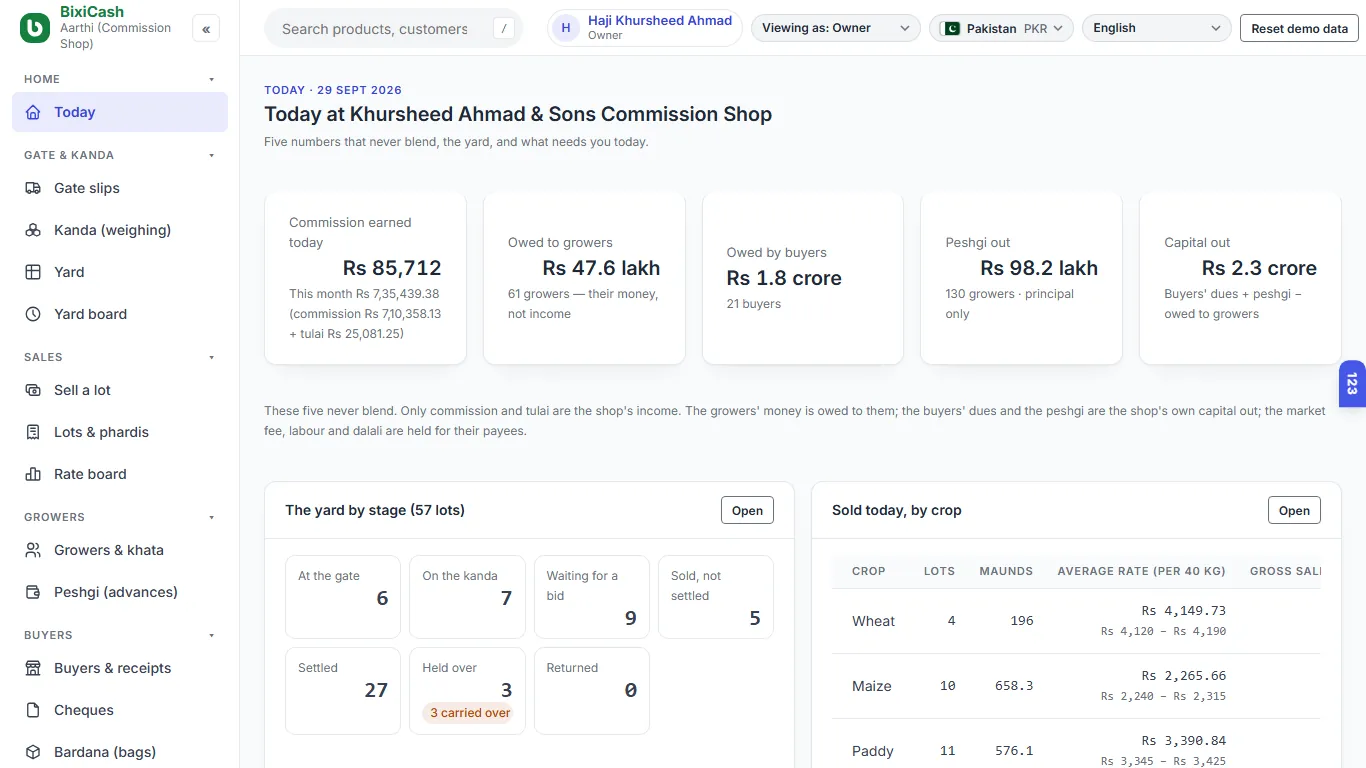The width and height of the screenshot is (1366, 768).
Task: Click the search products, customers field
Action: coord(394,29)
